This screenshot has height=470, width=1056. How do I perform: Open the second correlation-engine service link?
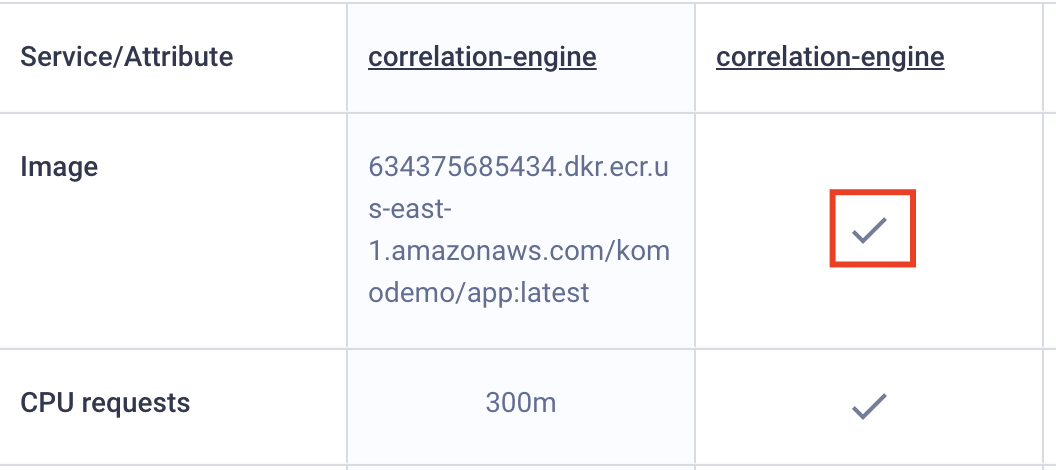tap(830, 57)
